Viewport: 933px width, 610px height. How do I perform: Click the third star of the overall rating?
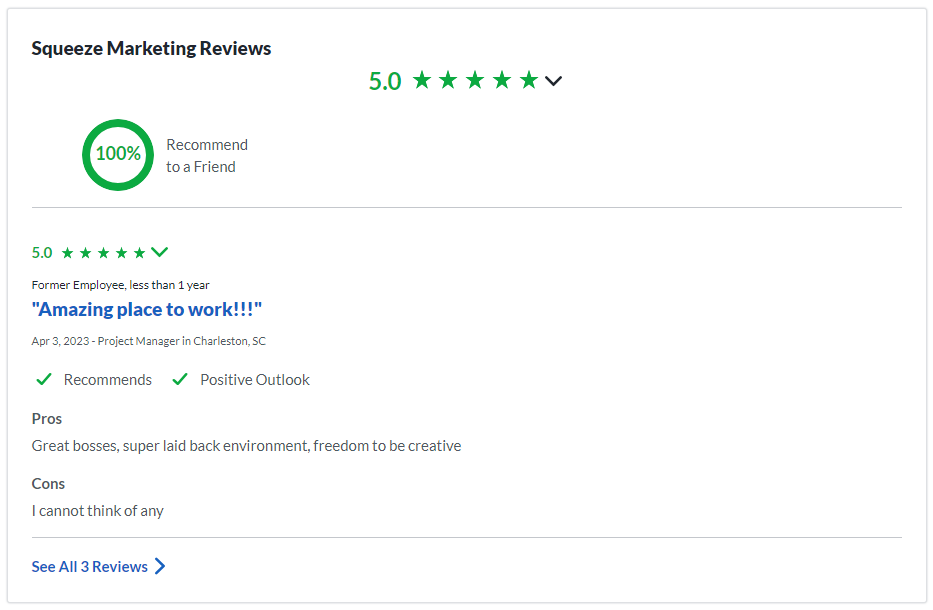[x=476, y=81]
